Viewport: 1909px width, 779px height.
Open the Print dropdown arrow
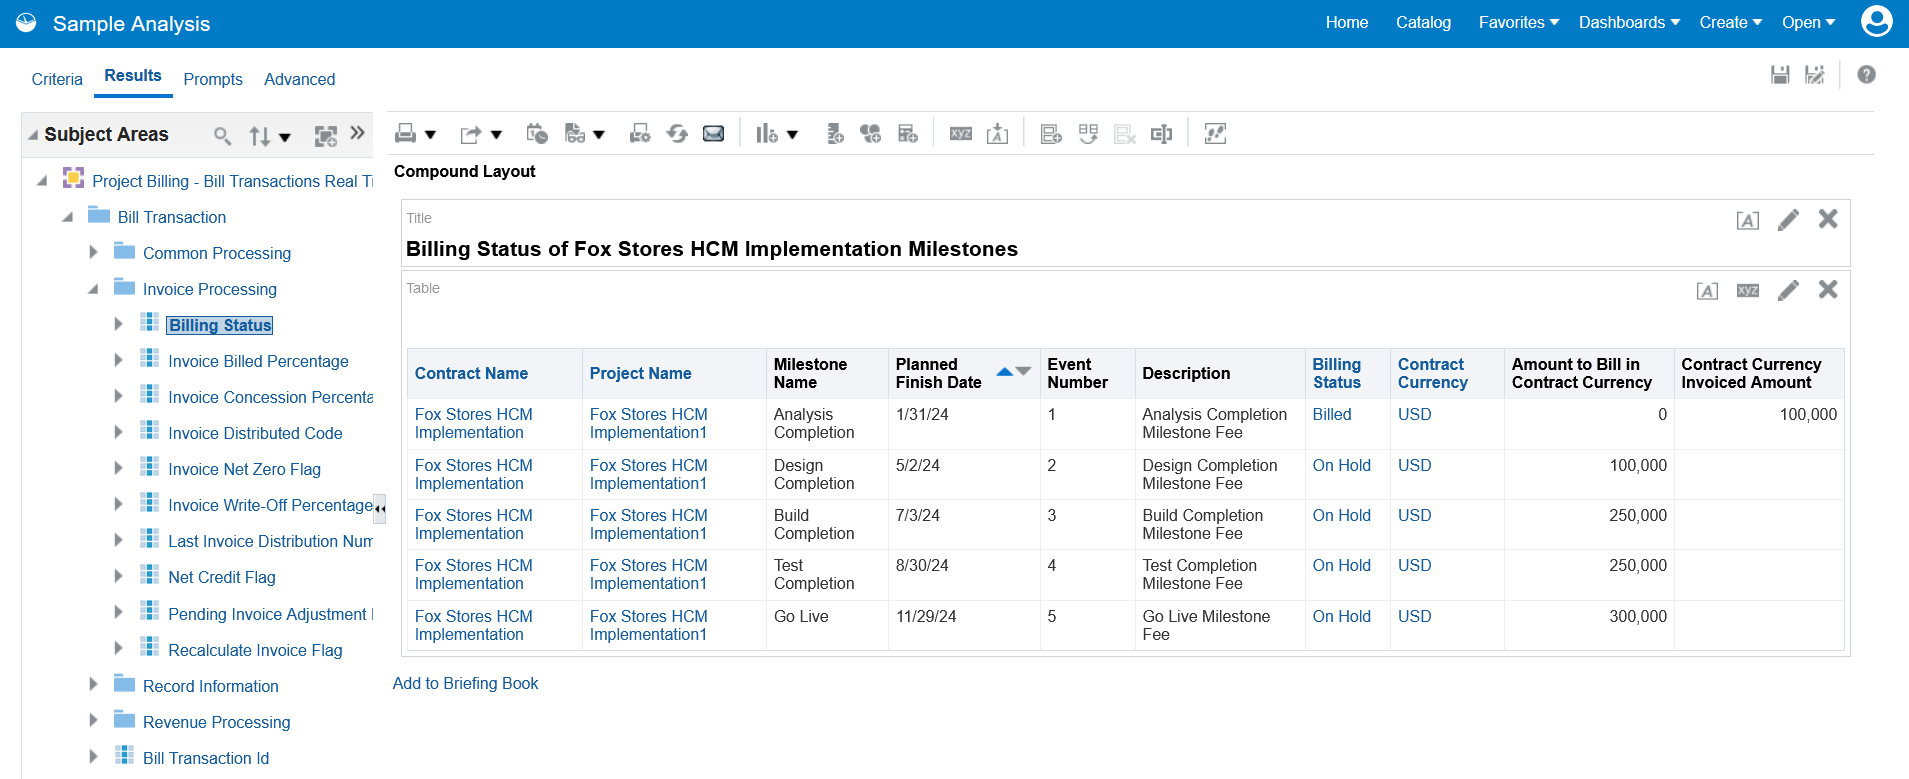click(x=430, y=134)
